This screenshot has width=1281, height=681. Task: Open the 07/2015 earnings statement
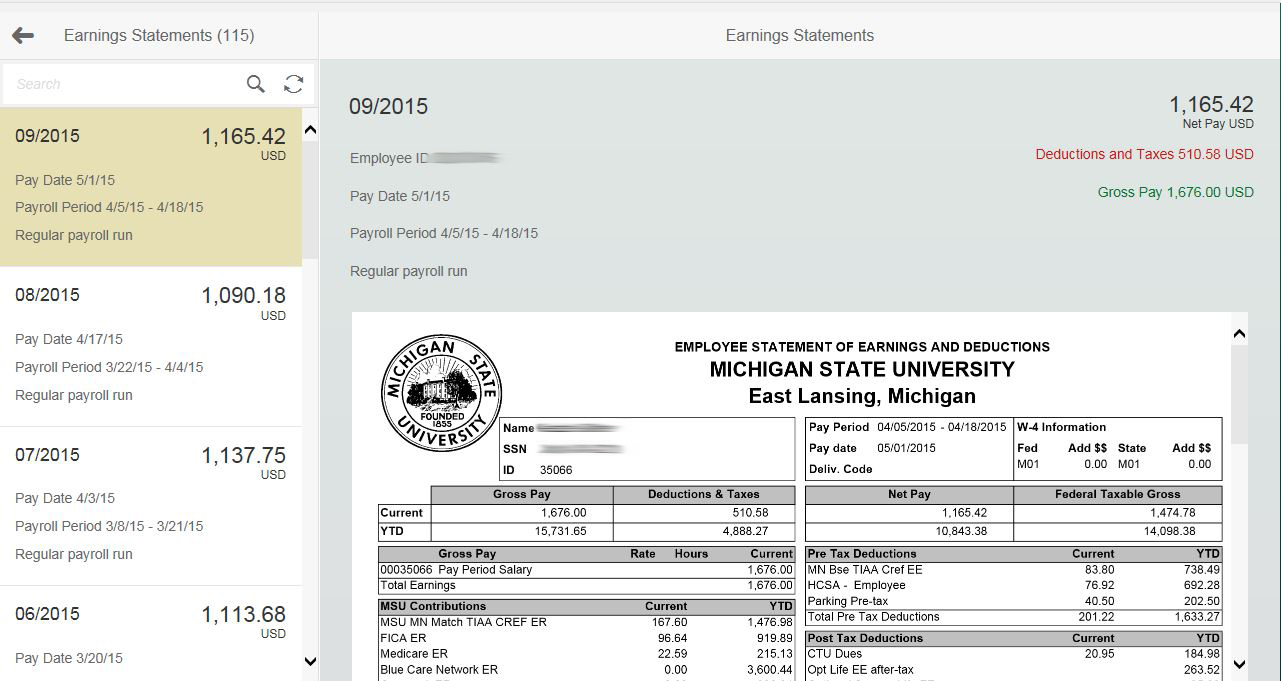point(150,506)
